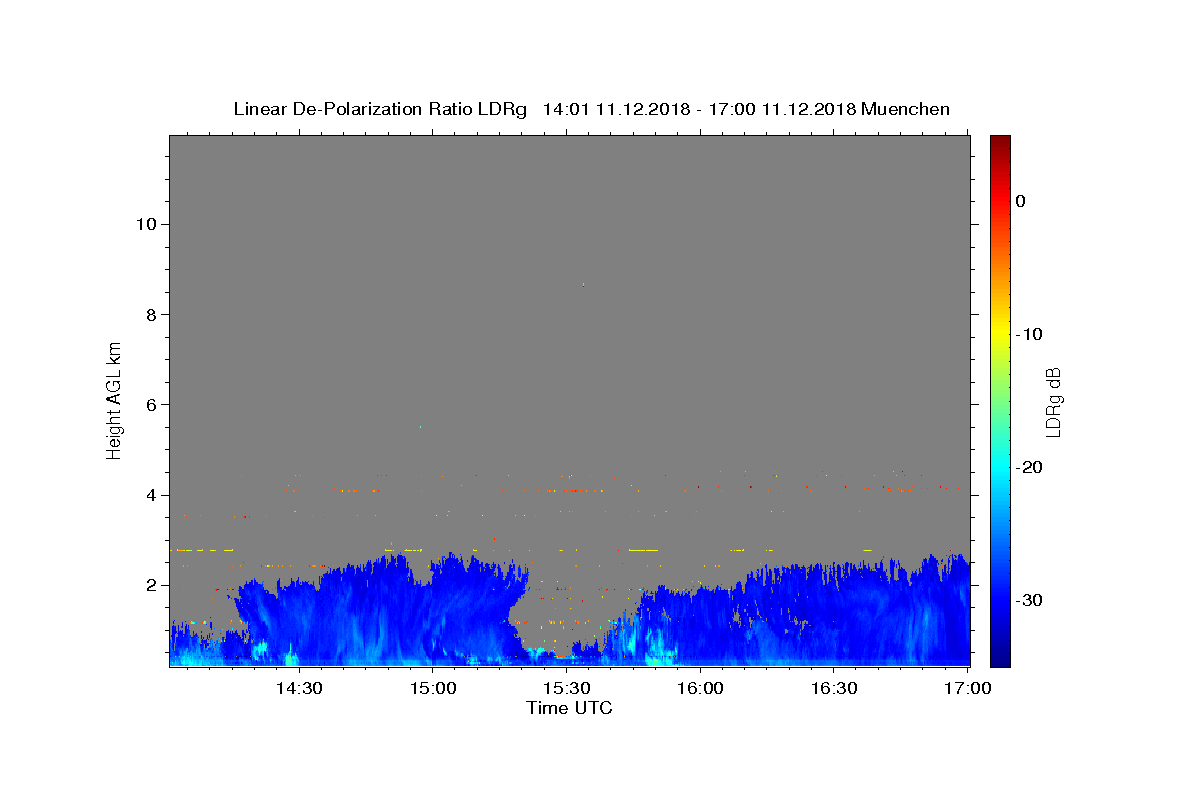
Task: Click the height tick label 2
Action: coord(149,585)
